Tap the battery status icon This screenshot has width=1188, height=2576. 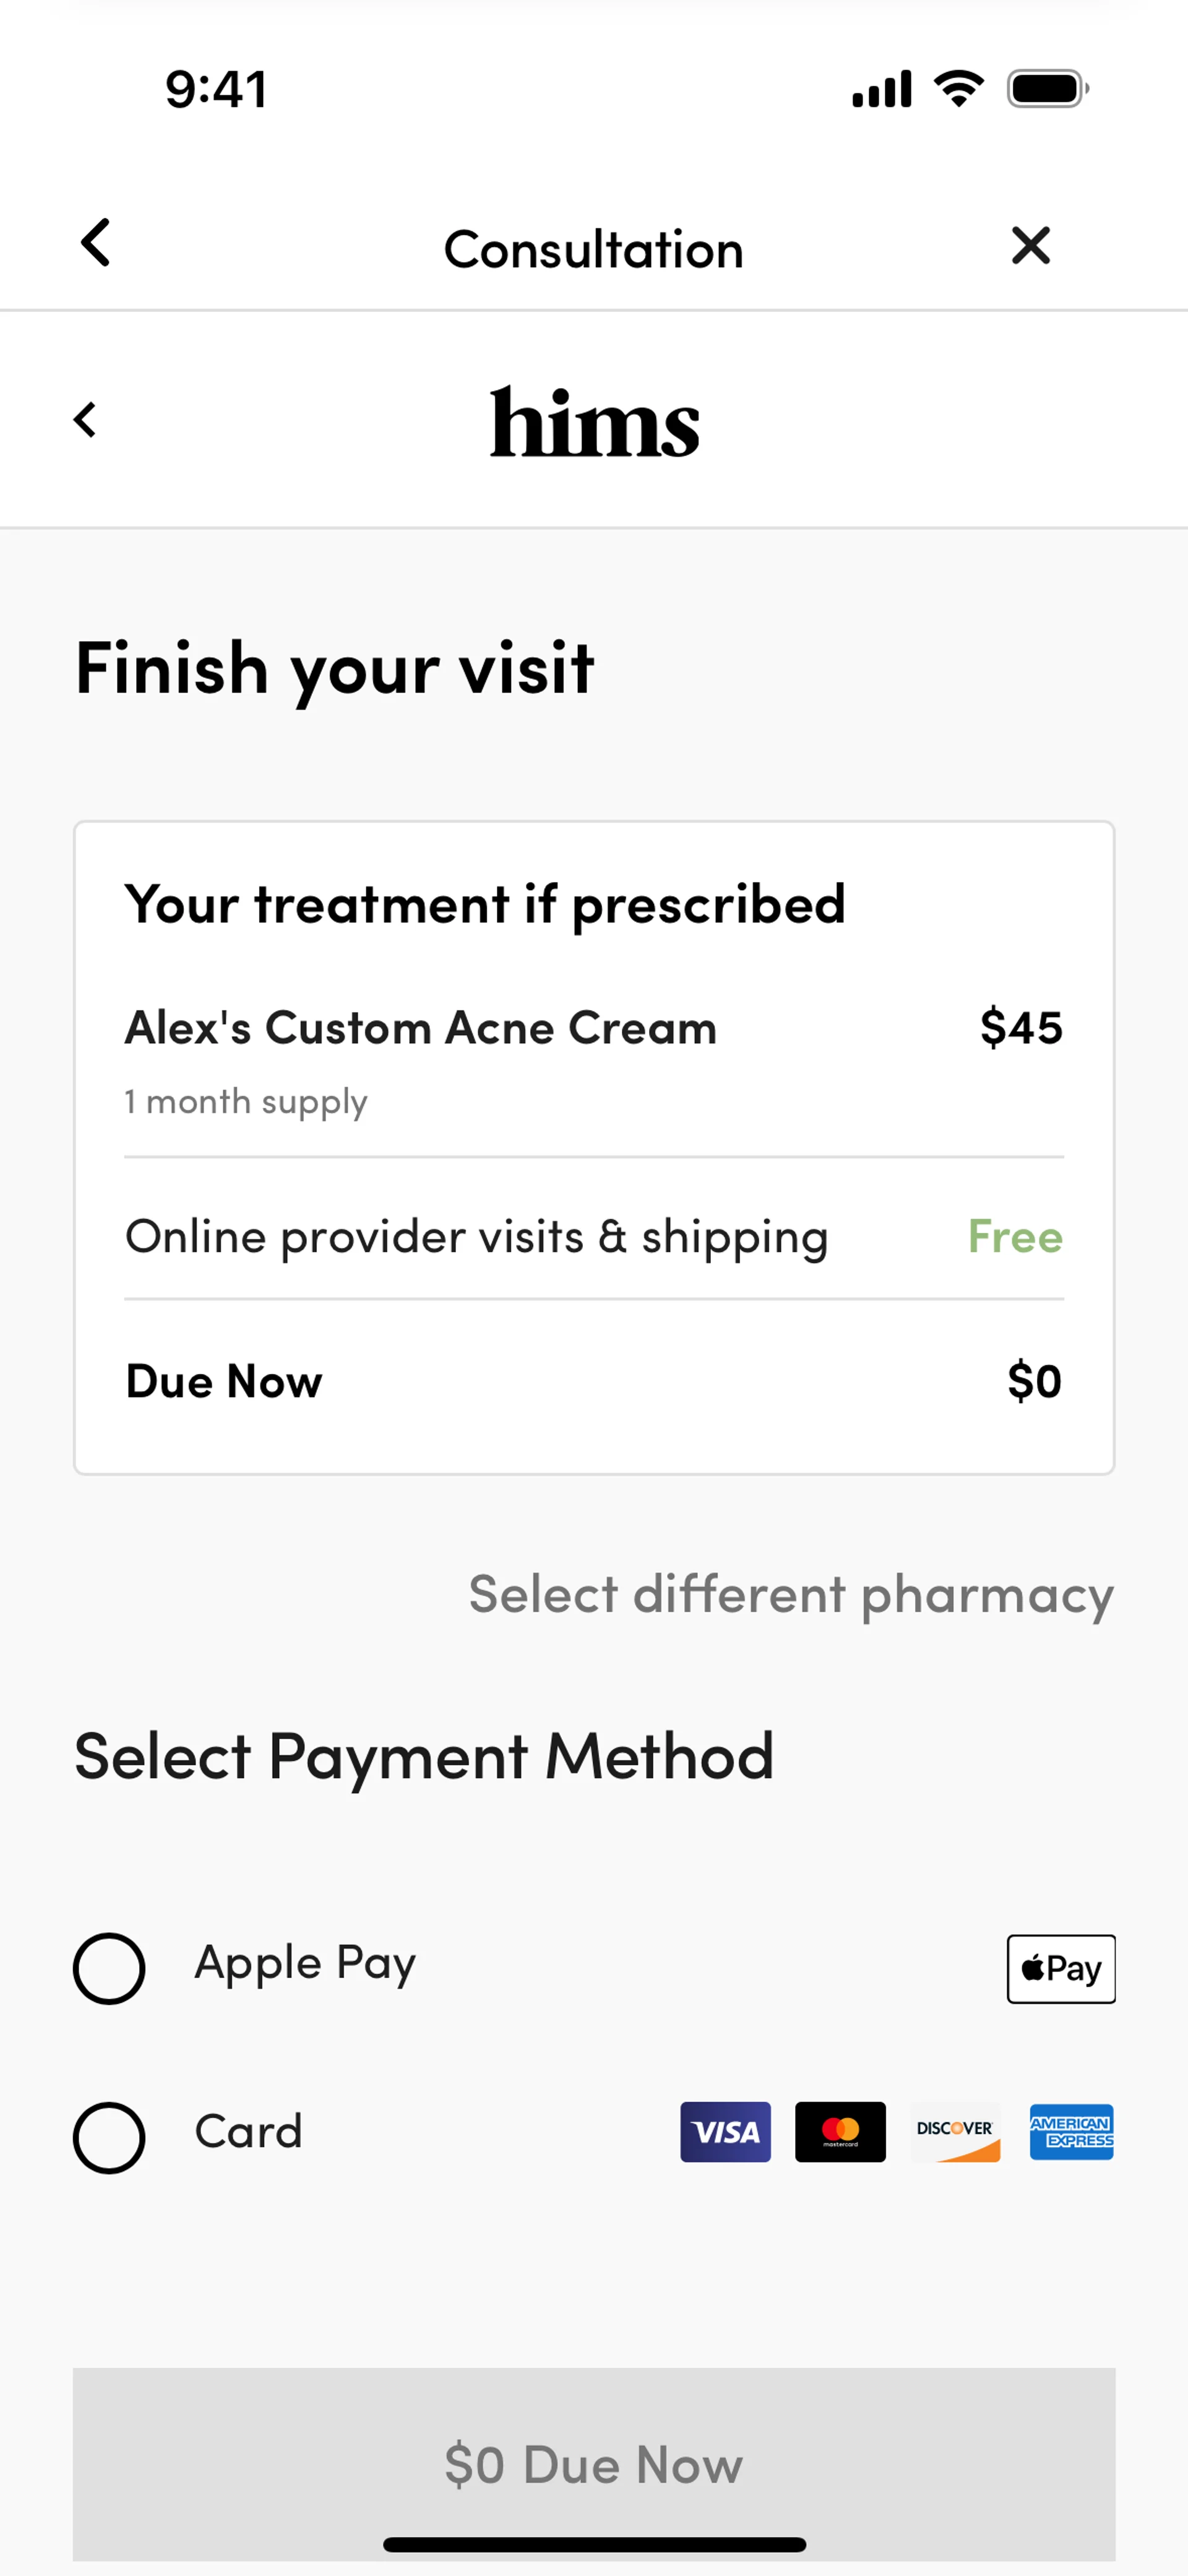tap(1047, 89)
